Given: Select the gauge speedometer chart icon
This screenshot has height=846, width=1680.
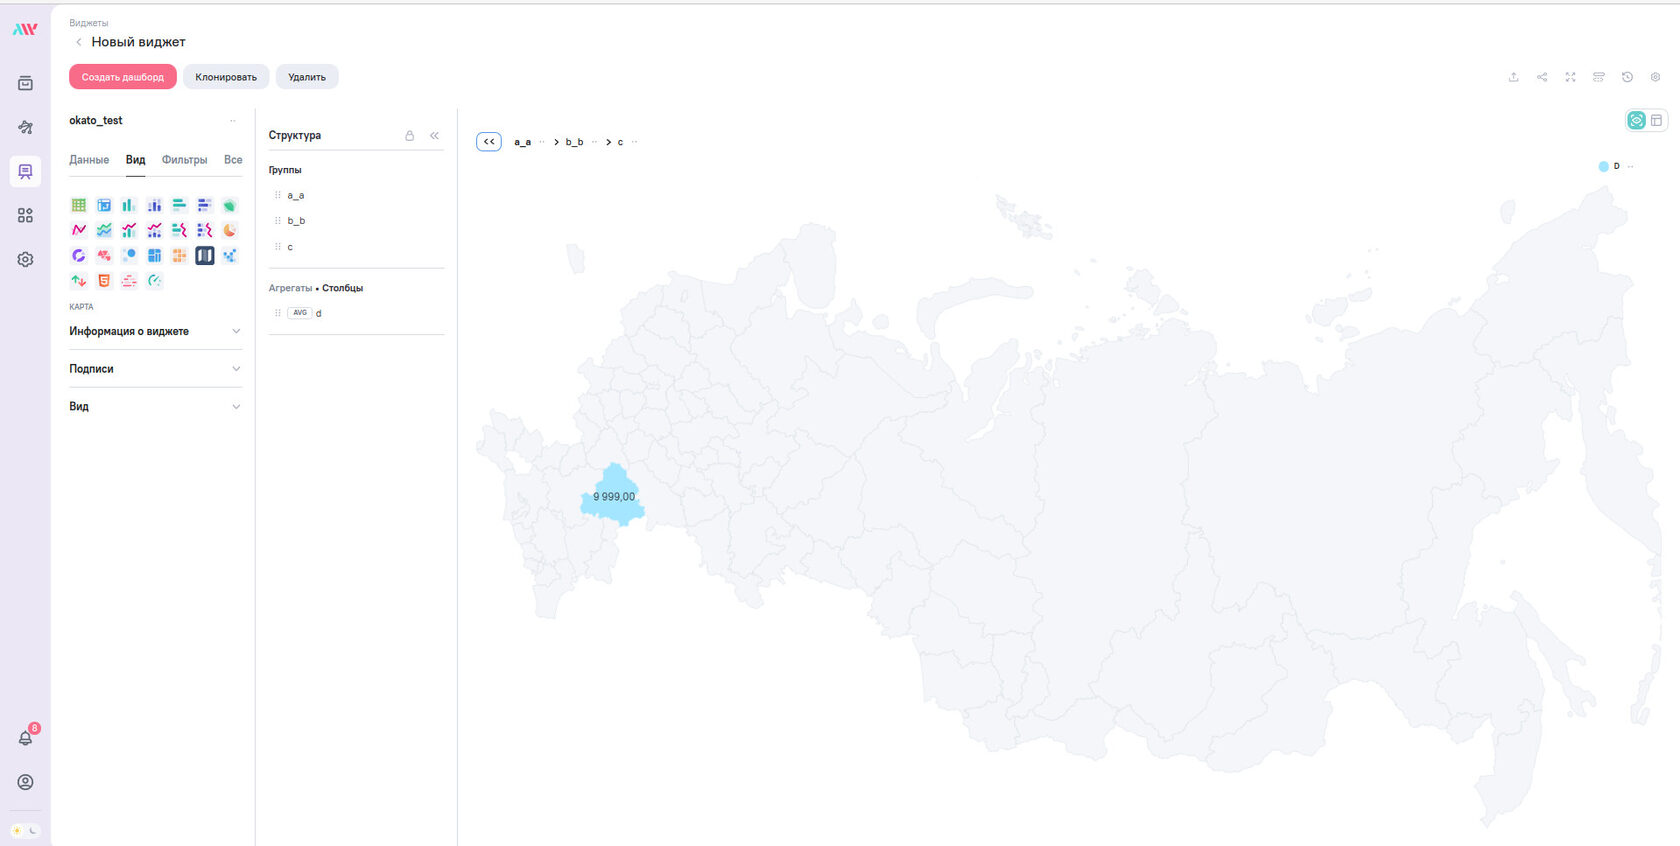Looking at the screenshot, I should tap(154, 281).
